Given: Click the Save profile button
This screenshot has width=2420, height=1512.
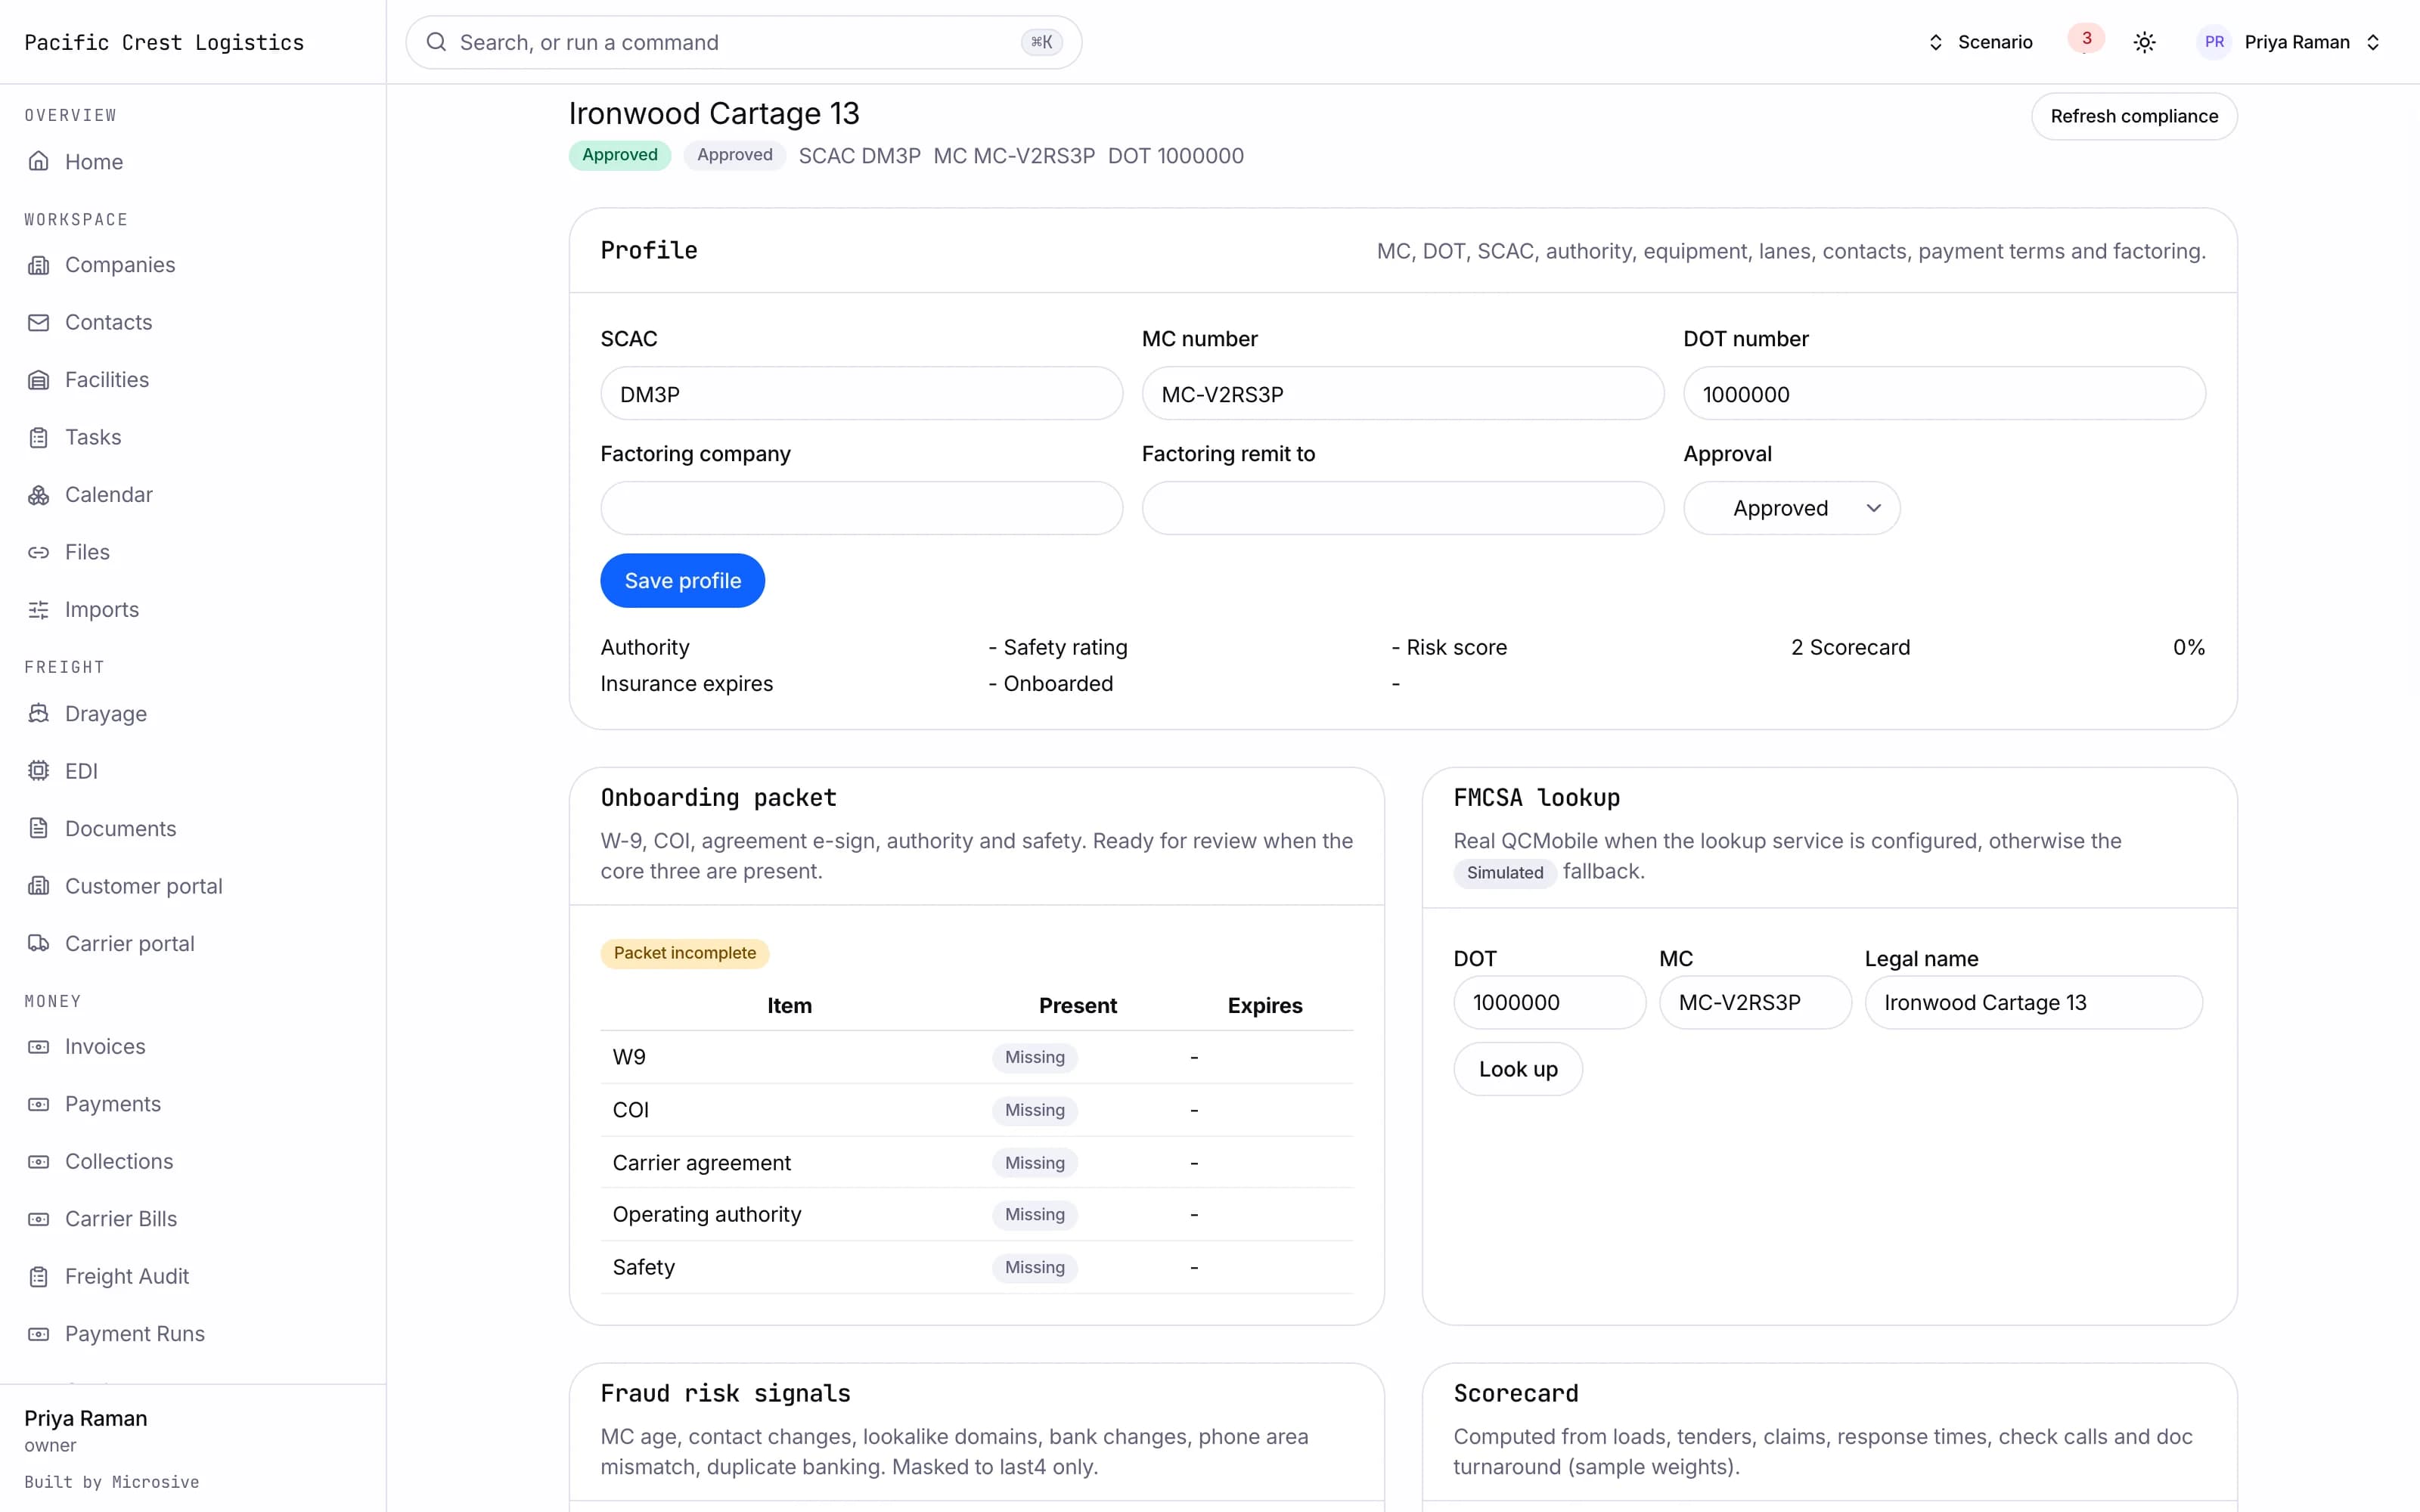Looking at the screenshot, I should [682, 581].
